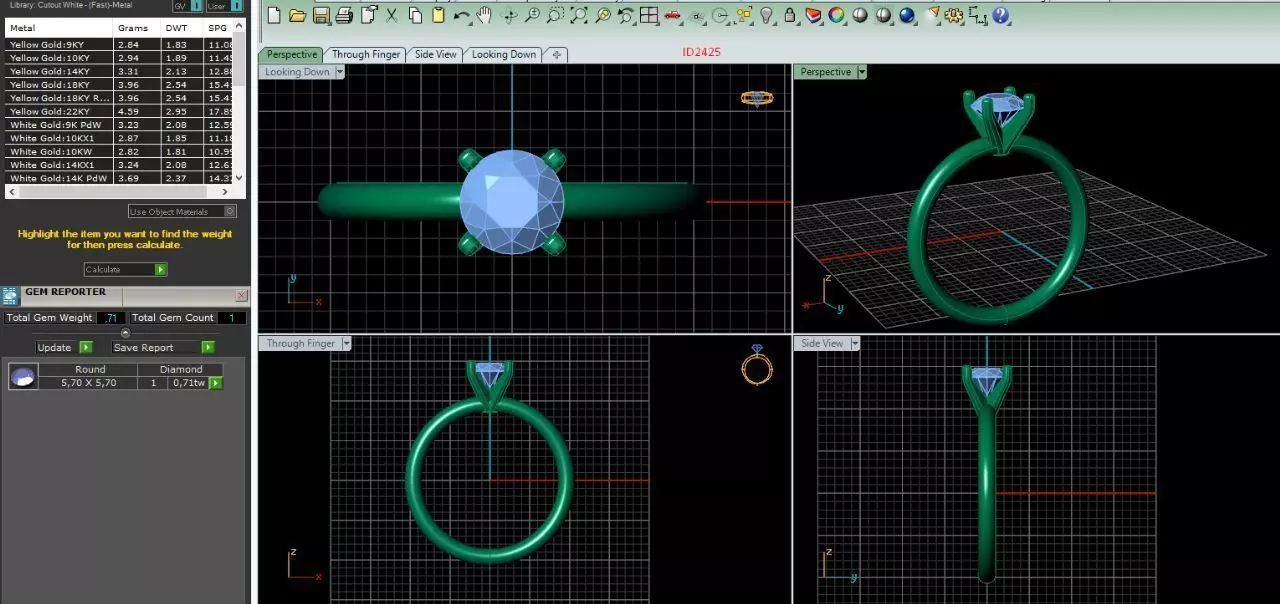This screenshot has width=1280, height=604.
Task: Click the Grams column header
Action: tap(136, 28)
